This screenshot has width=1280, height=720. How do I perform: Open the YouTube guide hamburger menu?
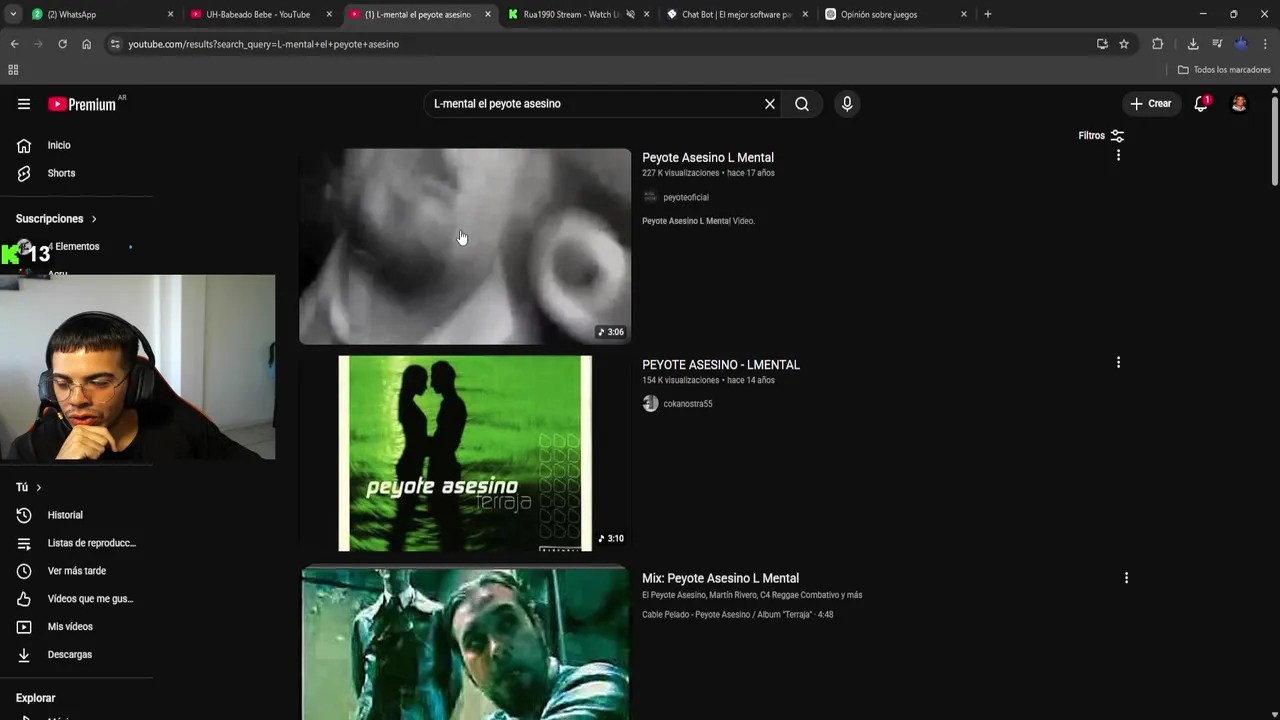click(x=24, y=104)
